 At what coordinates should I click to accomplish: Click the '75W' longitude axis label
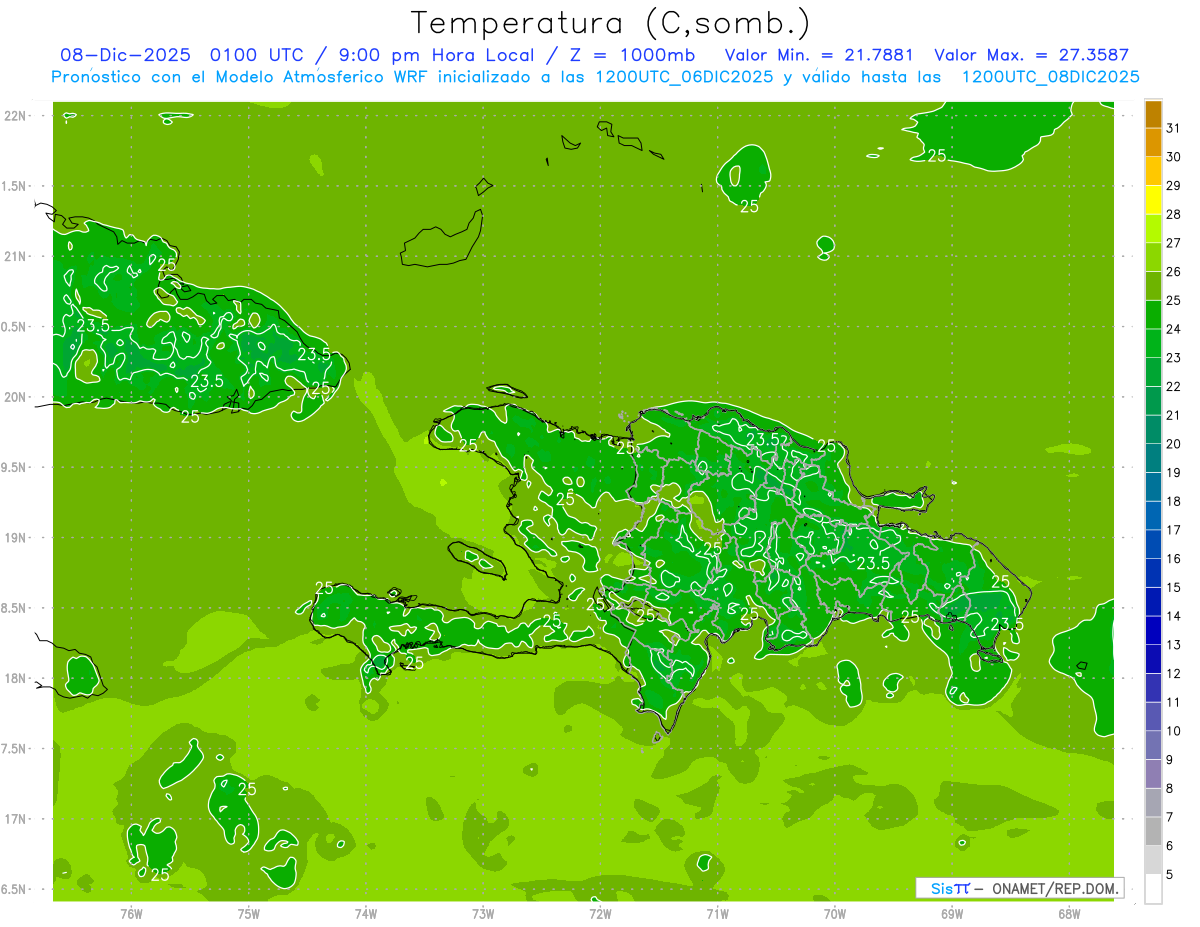click(x=249, y=914)
